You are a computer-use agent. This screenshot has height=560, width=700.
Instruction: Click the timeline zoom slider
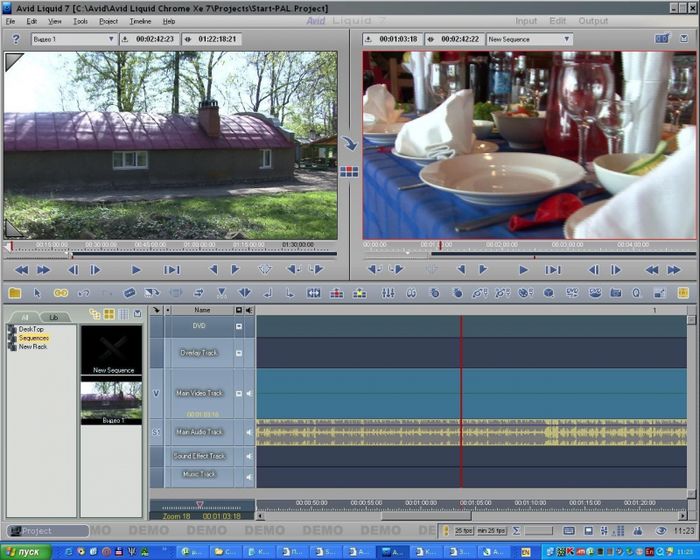[x=200, y=505]
